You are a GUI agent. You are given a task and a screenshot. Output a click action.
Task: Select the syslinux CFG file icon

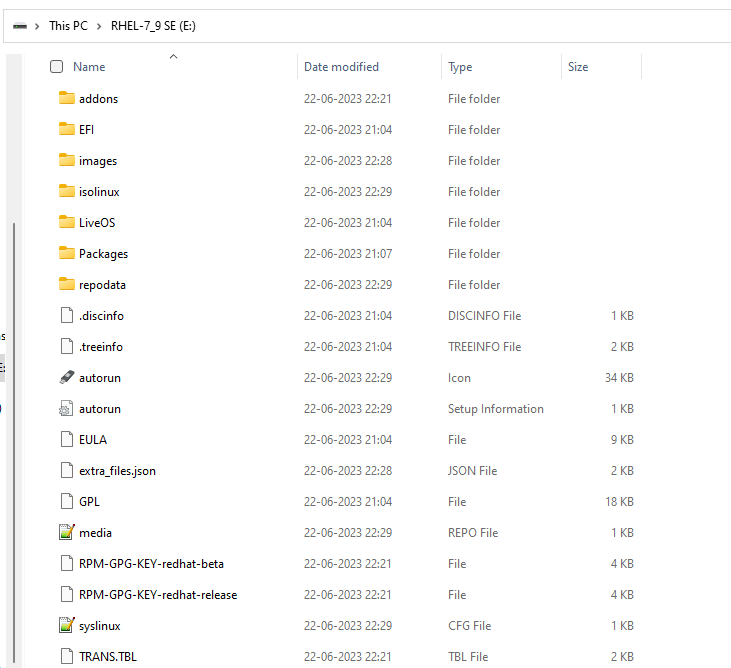click(x=67, y=625)
